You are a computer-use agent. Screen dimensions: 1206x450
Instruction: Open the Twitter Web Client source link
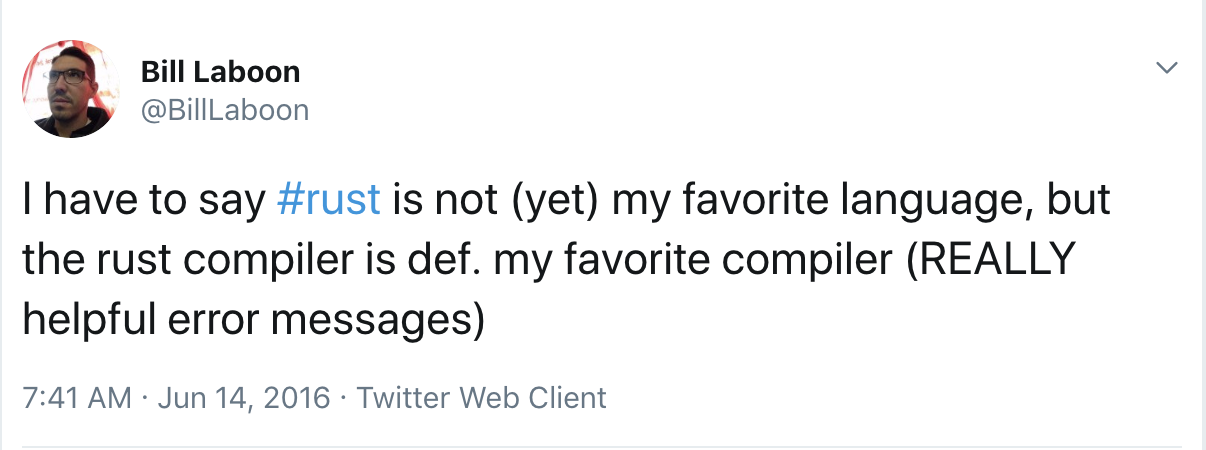coord(481,397)
